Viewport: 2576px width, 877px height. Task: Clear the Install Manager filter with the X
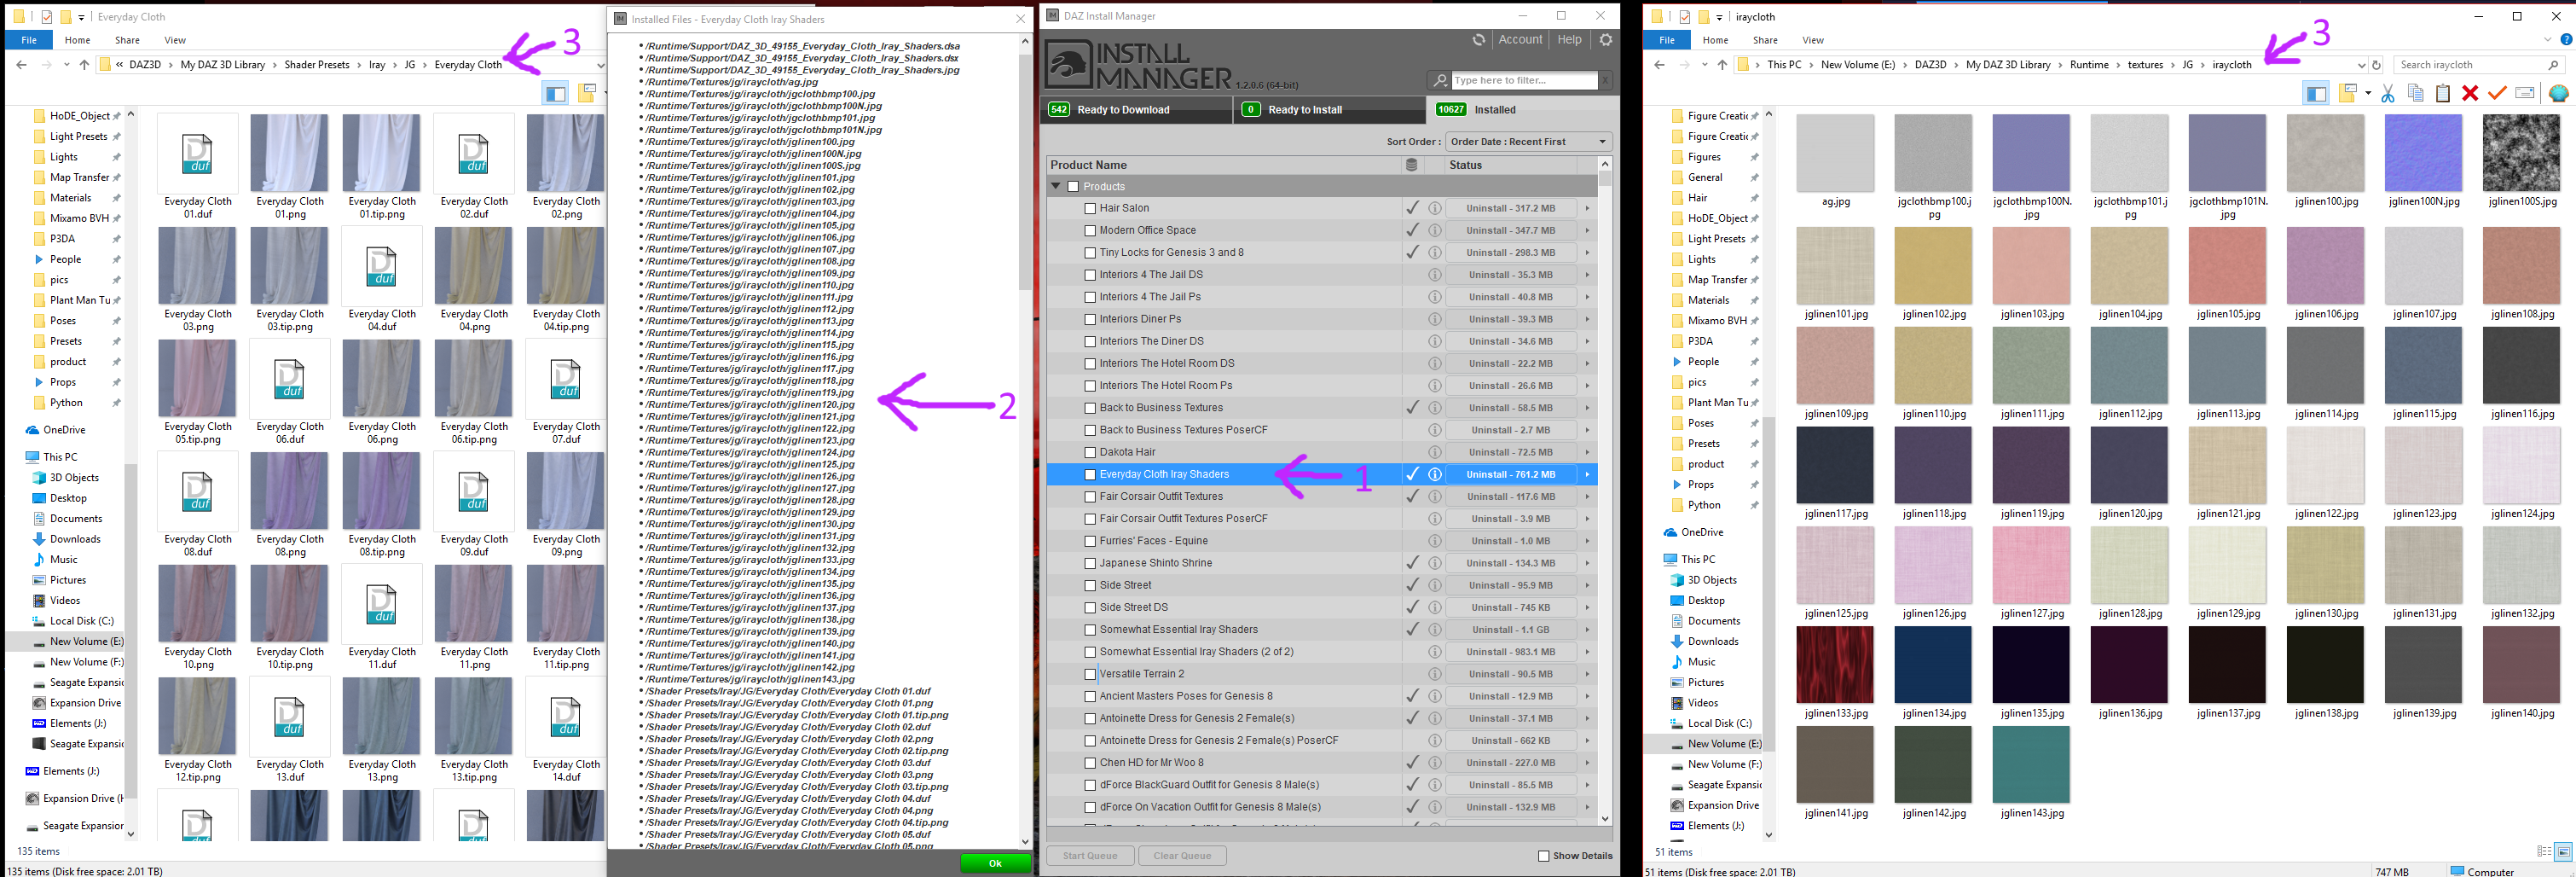1605,80
